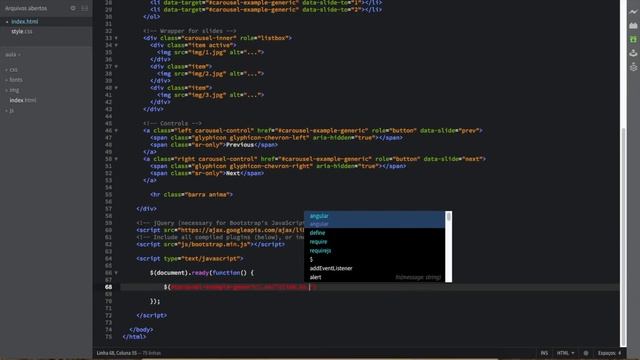The image size is (640, 360).
Task: Click line number 68 in the gutter
Action: coord(108,287)
